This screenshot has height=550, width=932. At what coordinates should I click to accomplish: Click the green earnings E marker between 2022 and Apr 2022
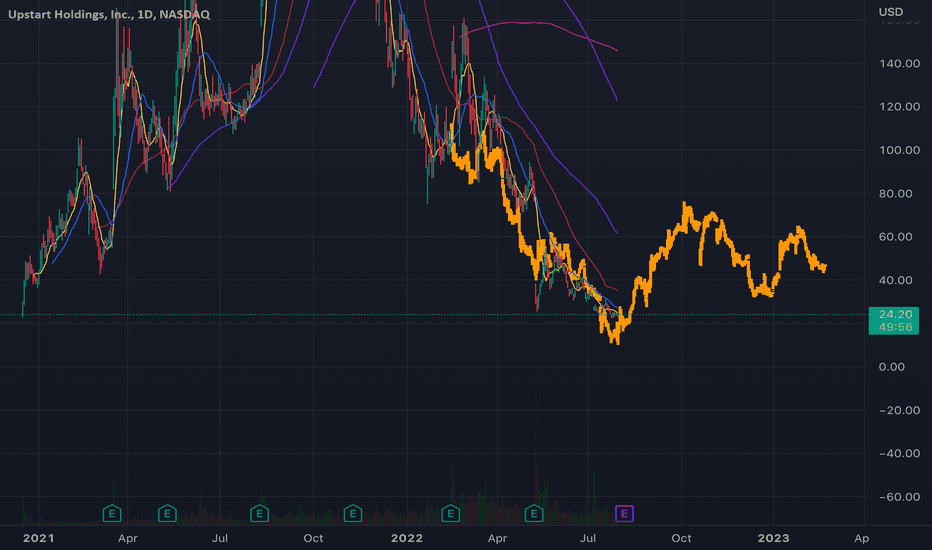[x=451, y=513]
